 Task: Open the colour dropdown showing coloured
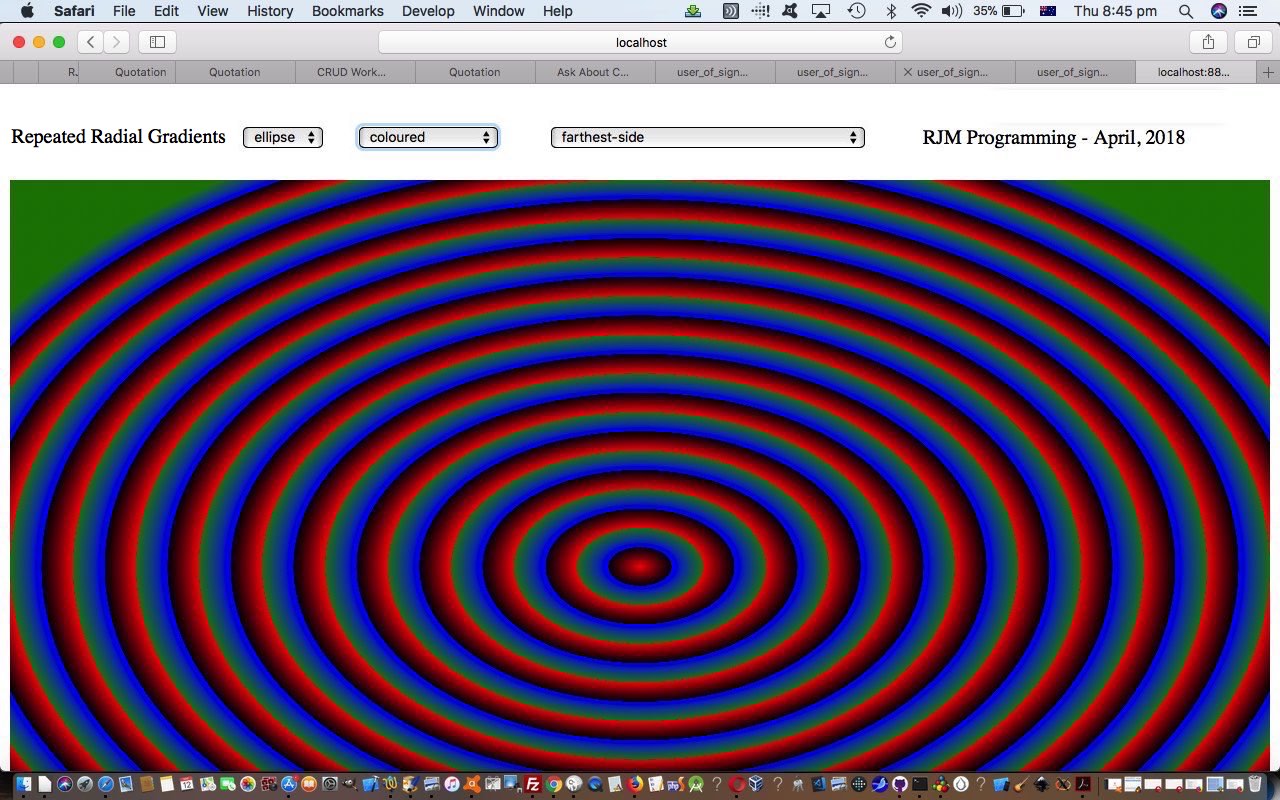[x=428, y=137]
